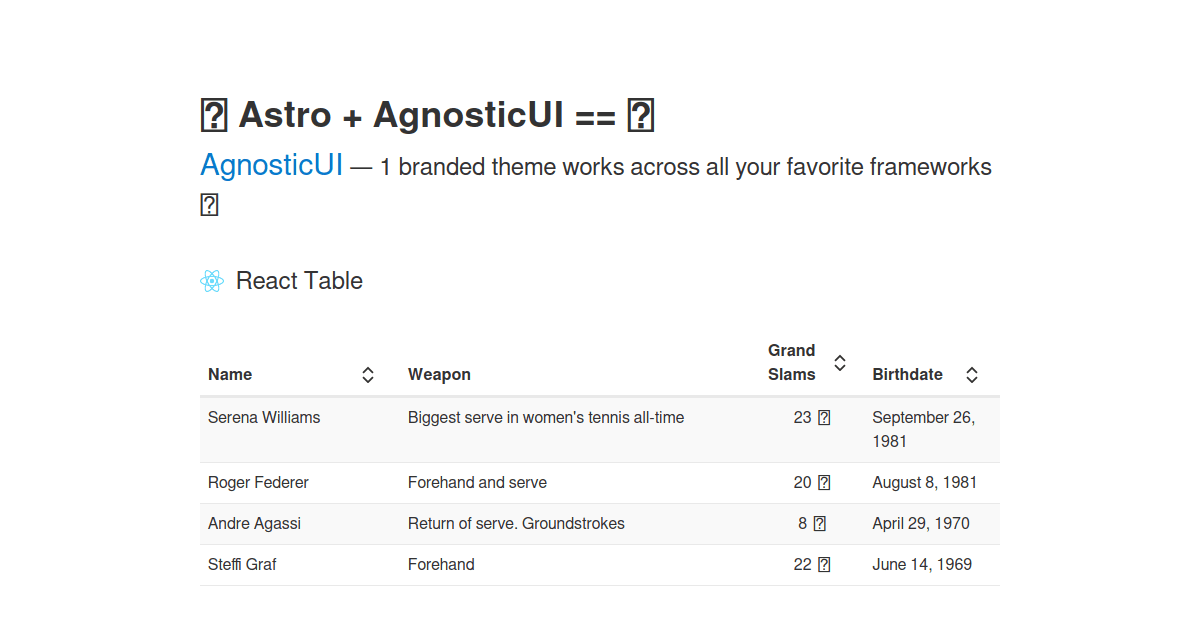The image size is (1200, 630).
Task: Click info icon beside Roger Federer's 20 slams
Action: (x=824, y=482)
